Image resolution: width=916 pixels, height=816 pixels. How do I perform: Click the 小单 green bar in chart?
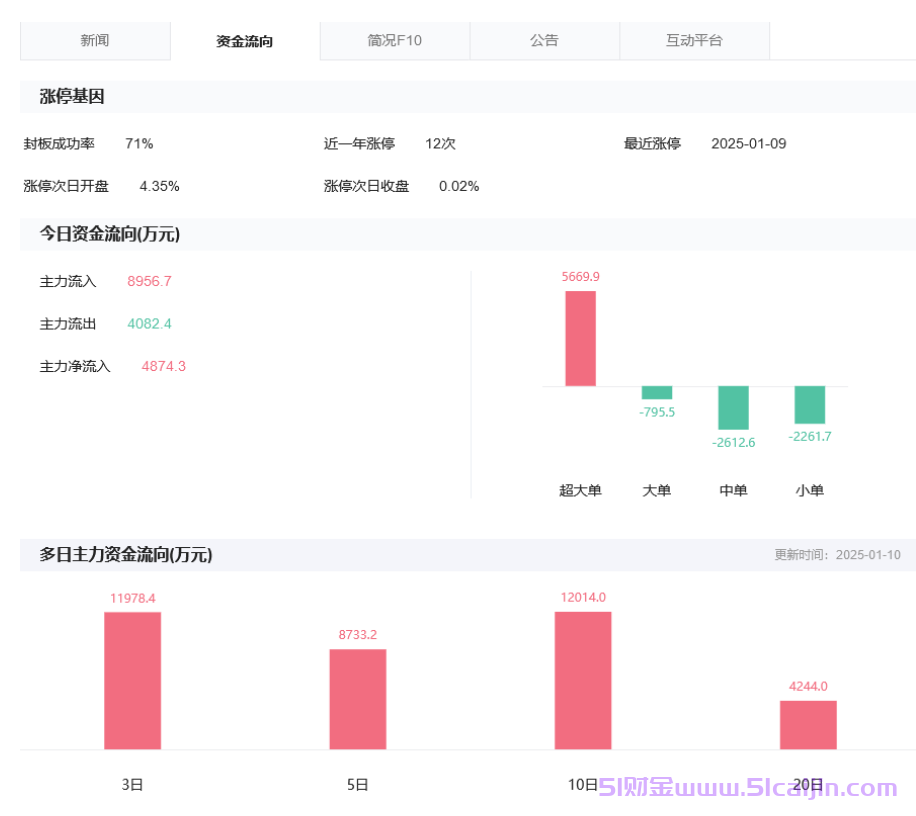click(x=810, y=405)
